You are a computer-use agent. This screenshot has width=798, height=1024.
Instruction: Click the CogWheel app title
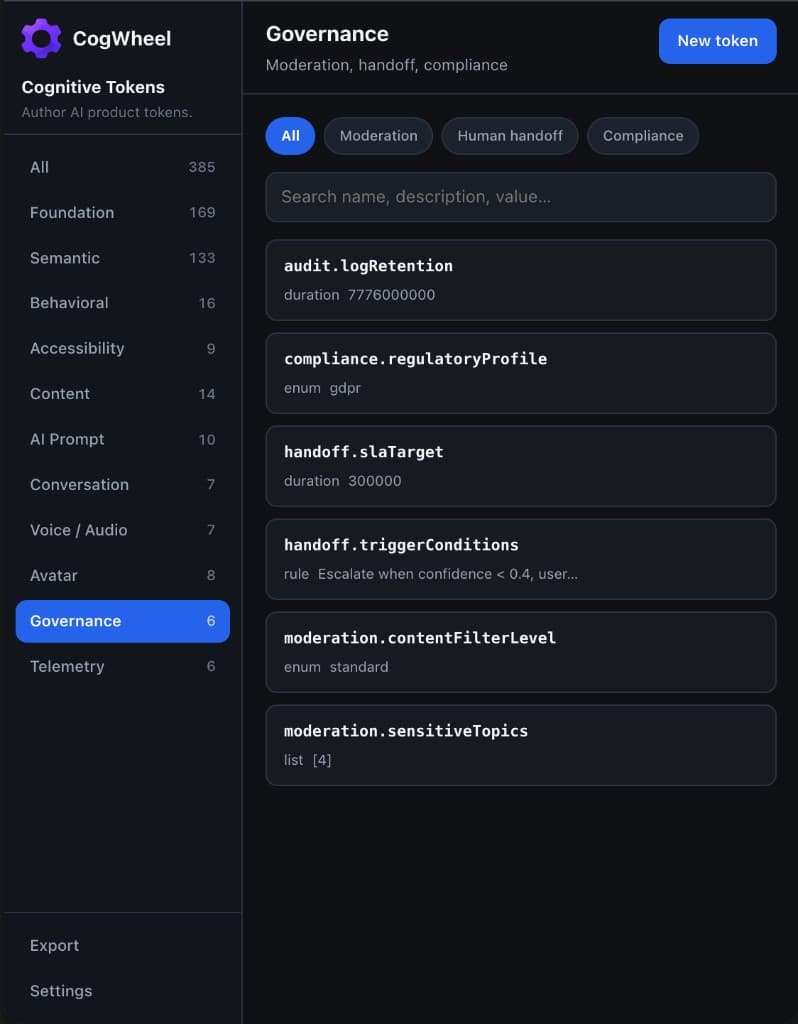point(122,39)
